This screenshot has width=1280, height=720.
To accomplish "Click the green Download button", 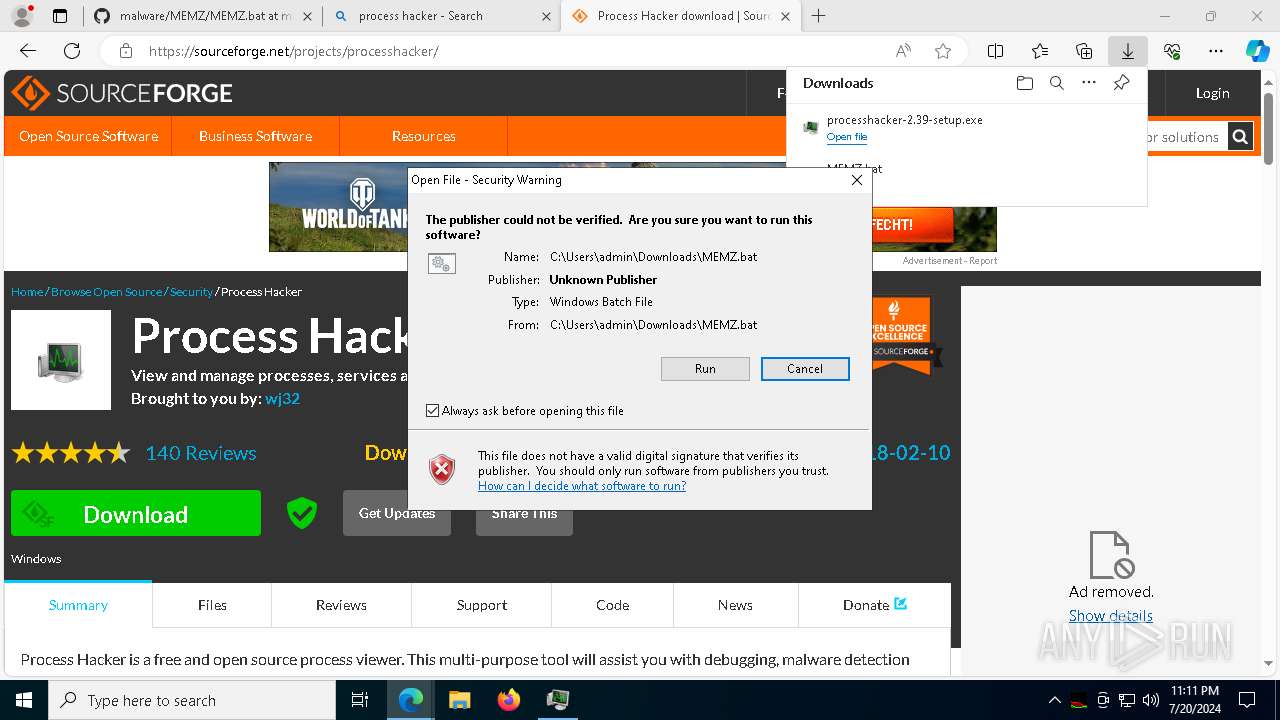I will [136, 513].
